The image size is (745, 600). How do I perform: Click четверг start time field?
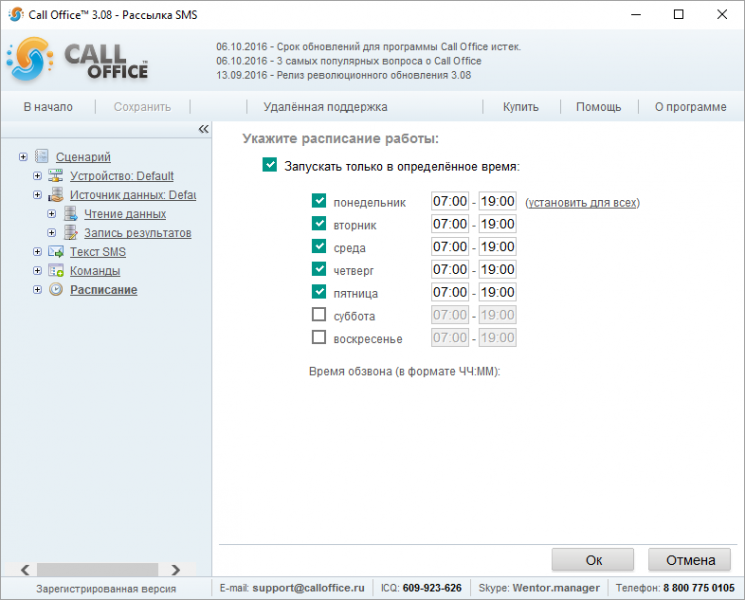pos(449,269)
